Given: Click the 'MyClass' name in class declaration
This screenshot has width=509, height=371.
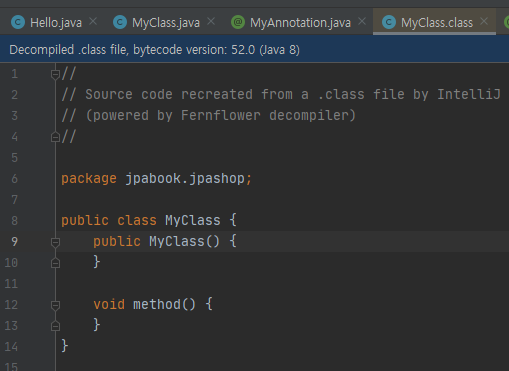Looking at the screenshot, I should tap(193, 220).
